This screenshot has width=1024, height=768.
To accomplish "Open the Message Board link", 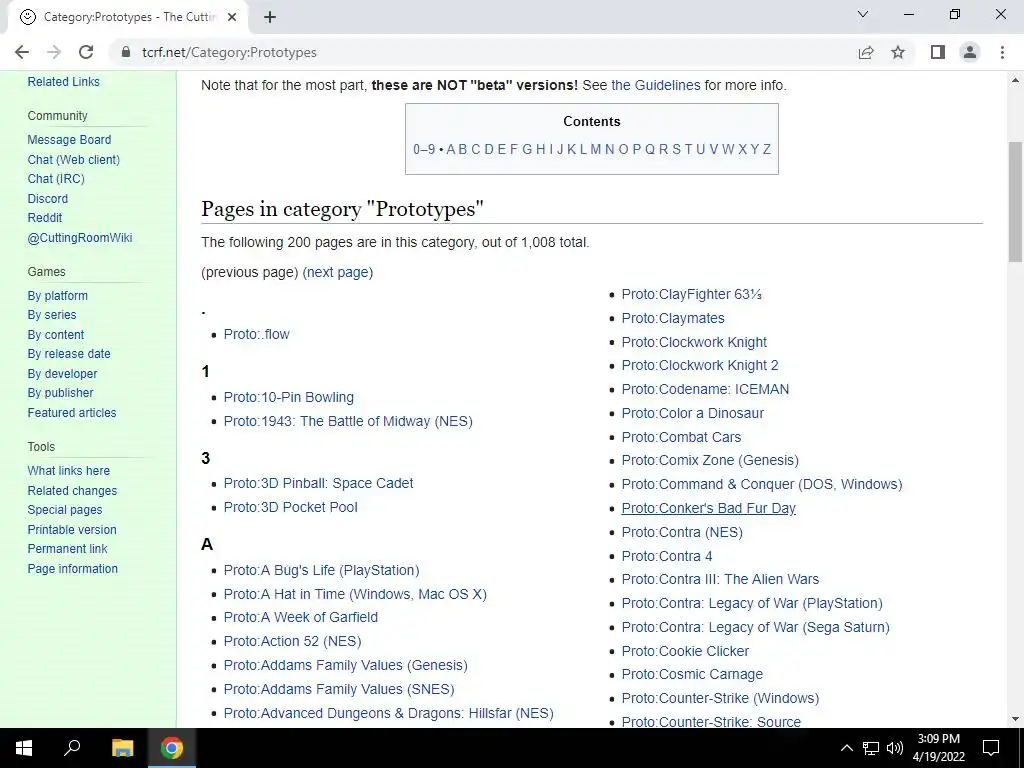I will (69, 140).
